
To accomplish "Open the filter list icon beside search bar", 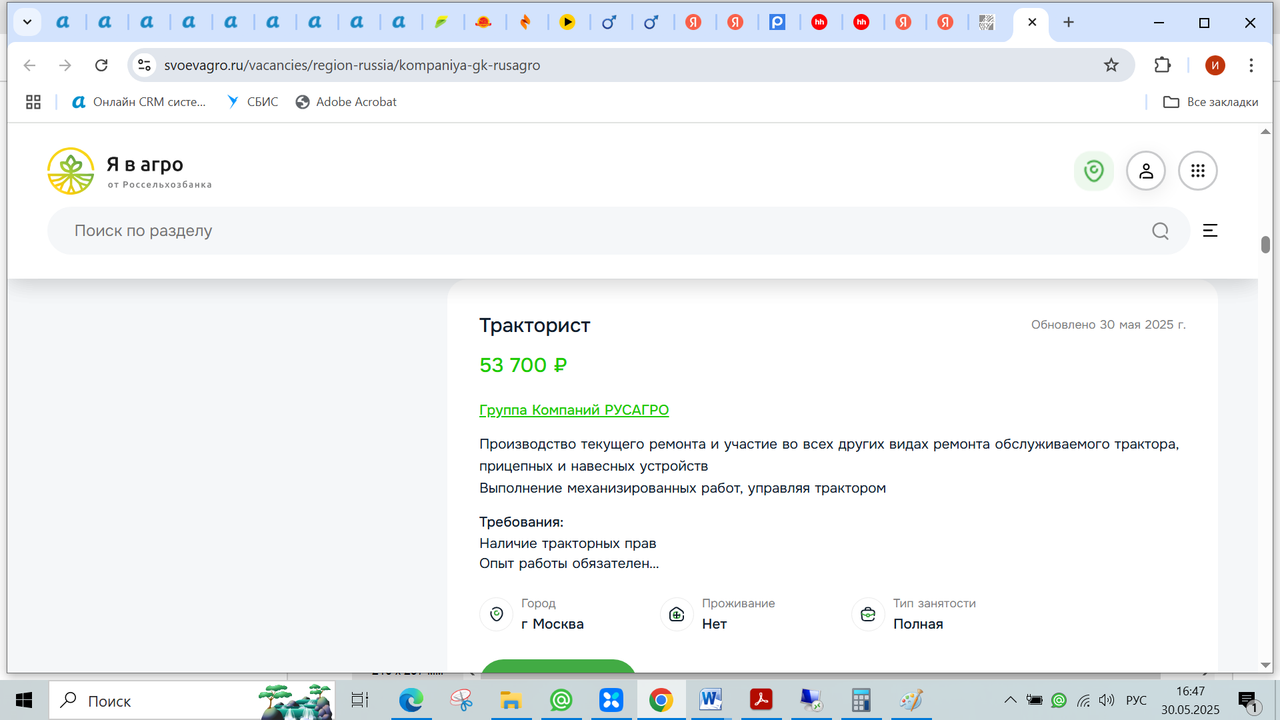I will click(x=1210, y=231).
